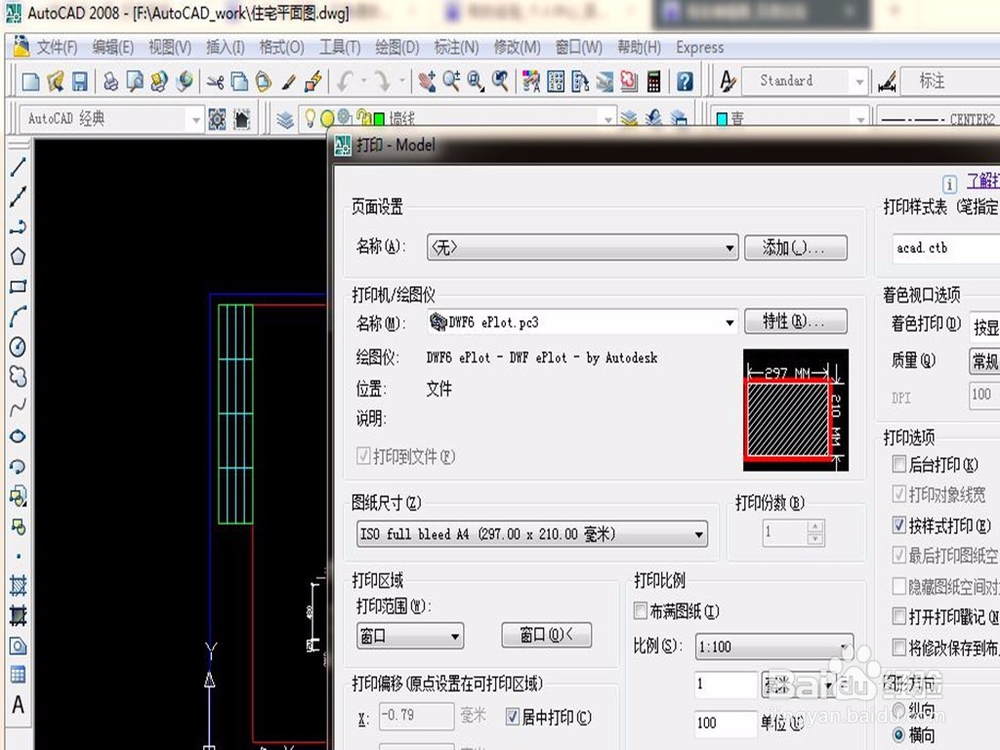Image resolution: width=1000 pixels, height=750 pixels.
Task: Enable the 打开打印戳记 checkbox
Action: point(899,616)
